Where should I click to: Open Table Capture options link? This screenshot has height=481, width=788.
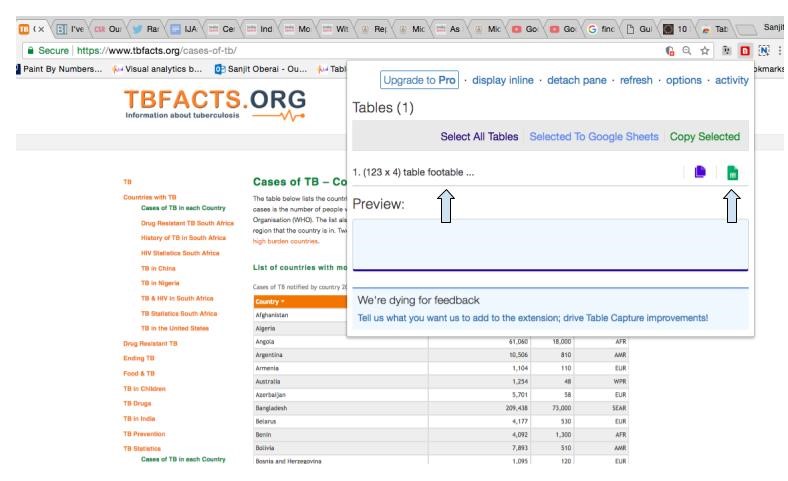pyautogui.click(x=683, y=80)
